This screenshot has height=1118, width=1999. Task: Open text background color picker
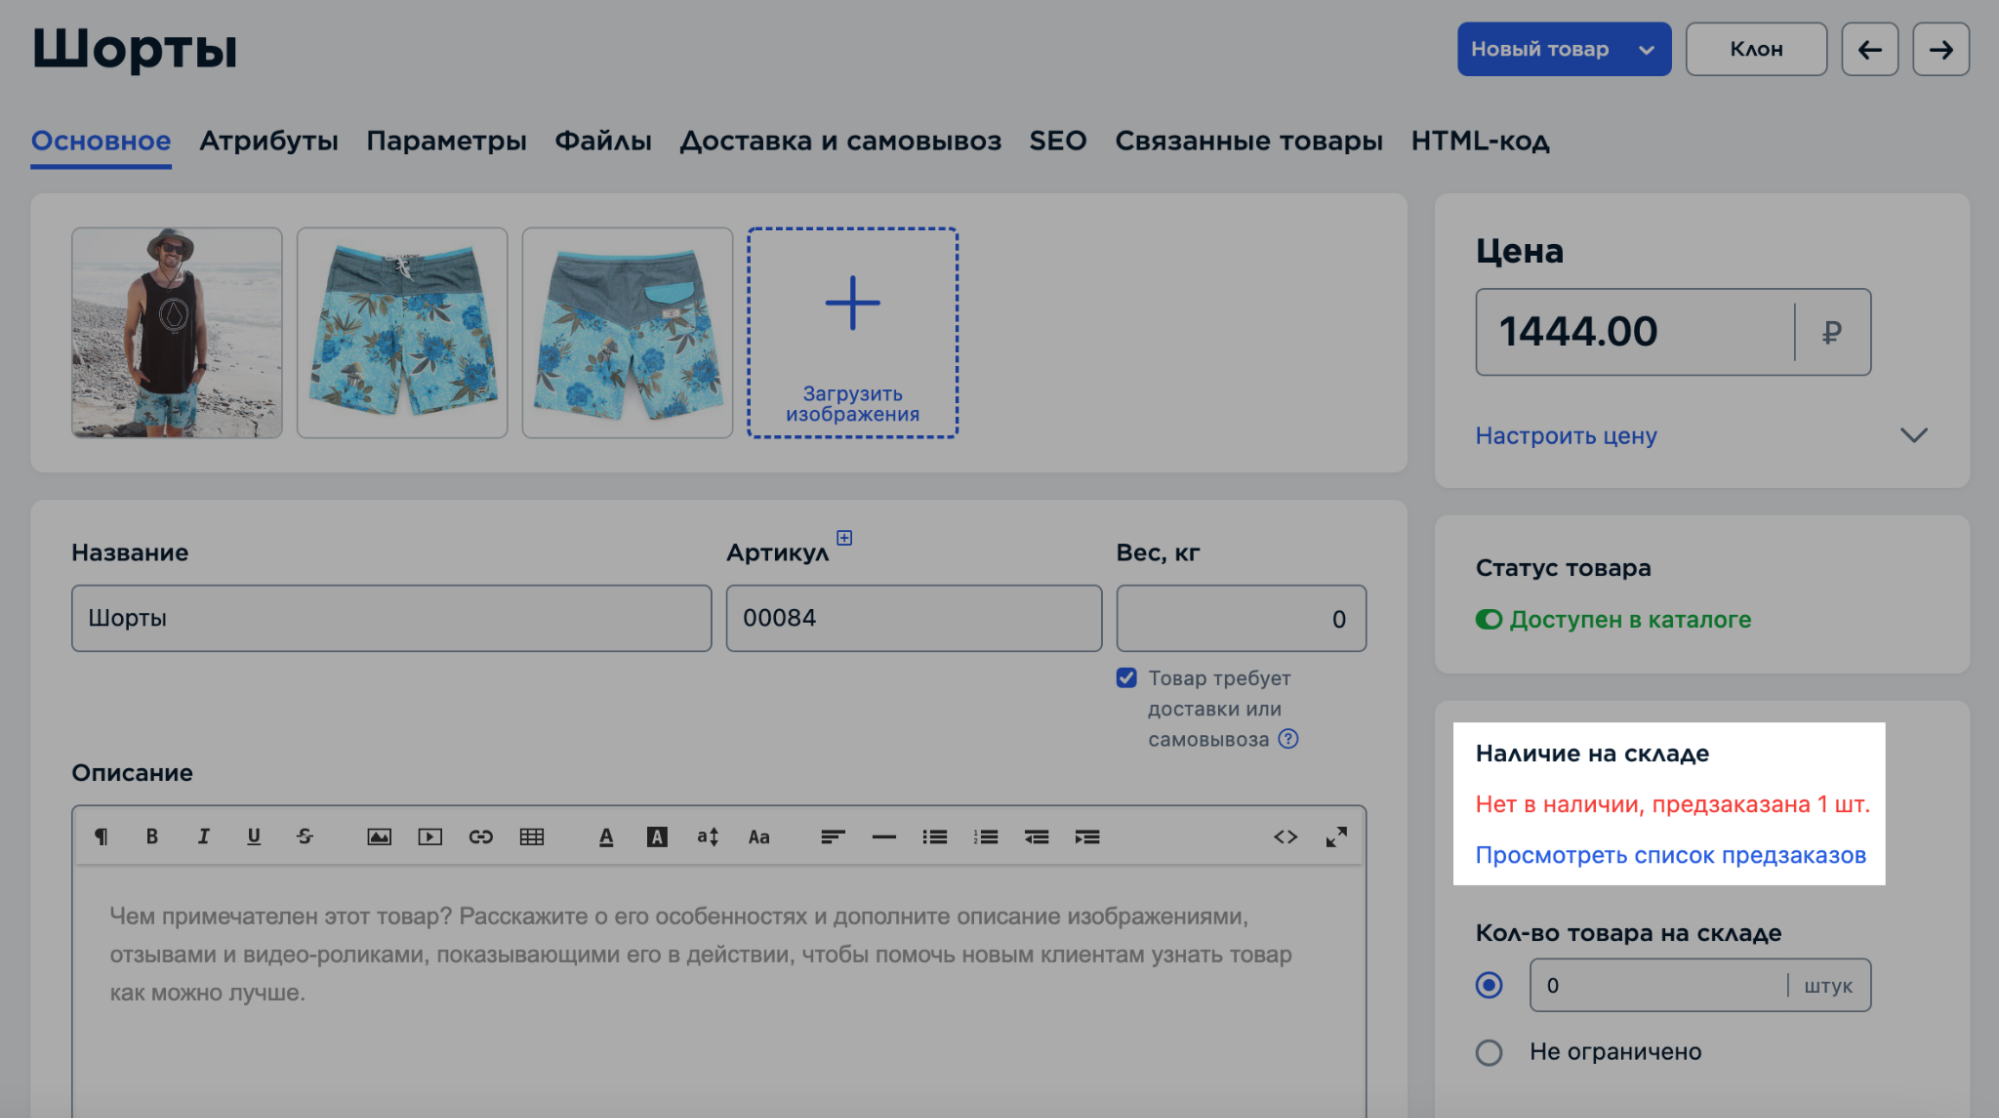[657, 837]
